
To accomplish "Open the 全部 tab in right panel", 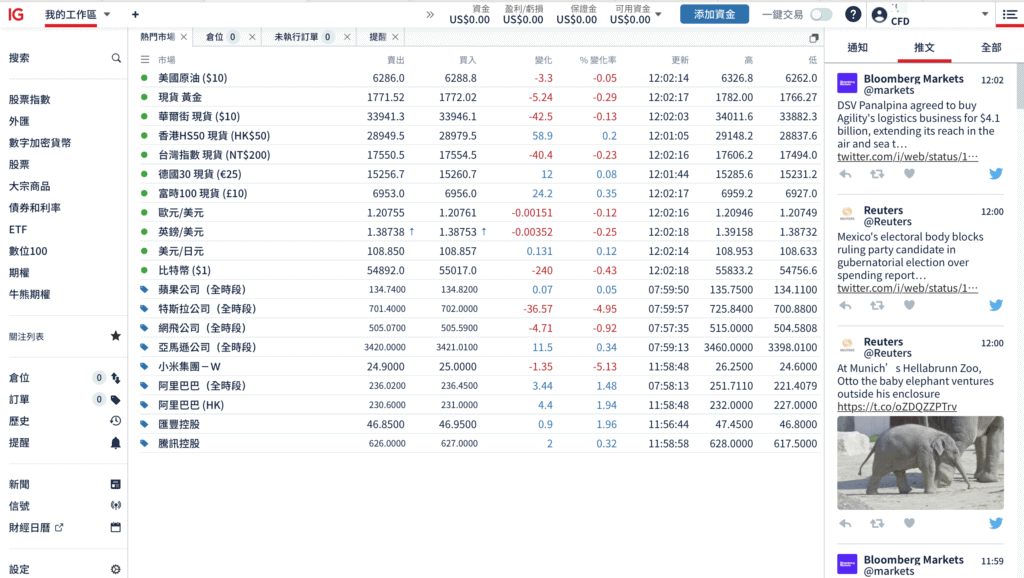I will (x=991, y=48).
